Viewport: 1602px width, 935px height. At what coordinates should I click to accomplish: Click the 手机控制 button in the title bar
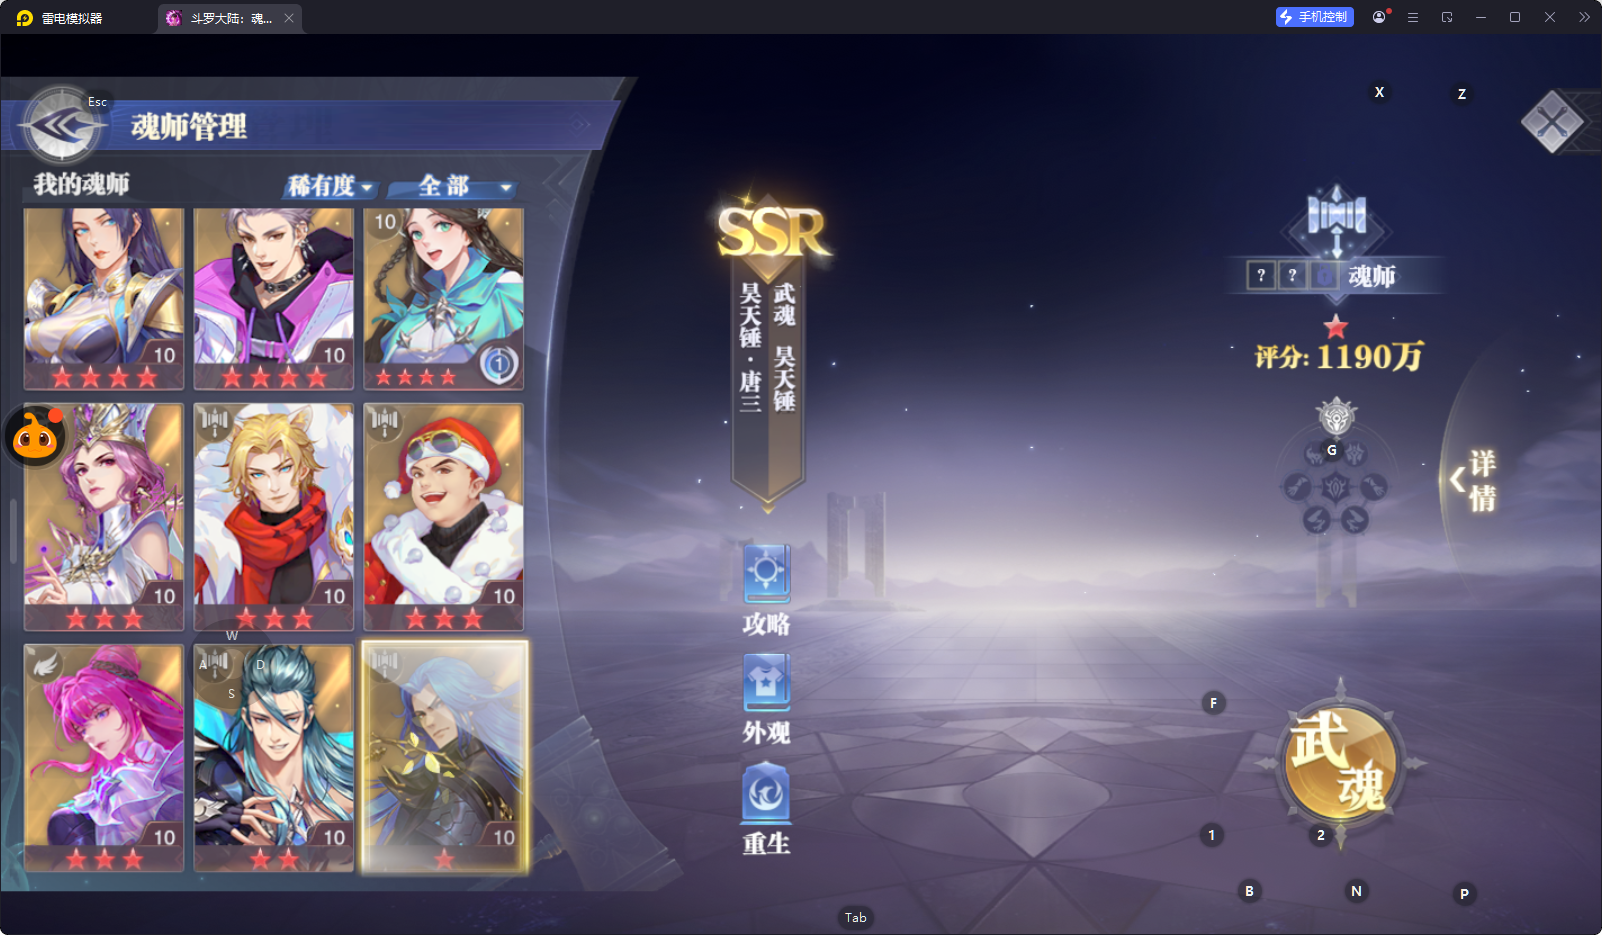(1314, 17)
